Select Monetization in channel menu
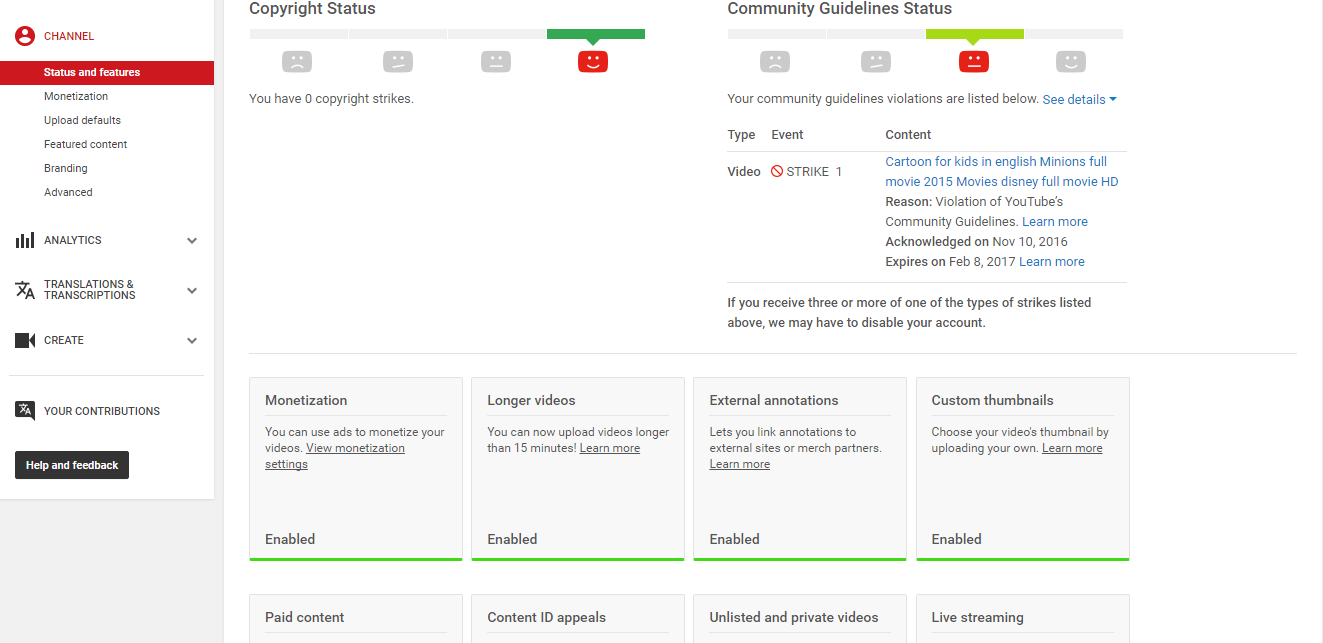 tap(76, 96)
